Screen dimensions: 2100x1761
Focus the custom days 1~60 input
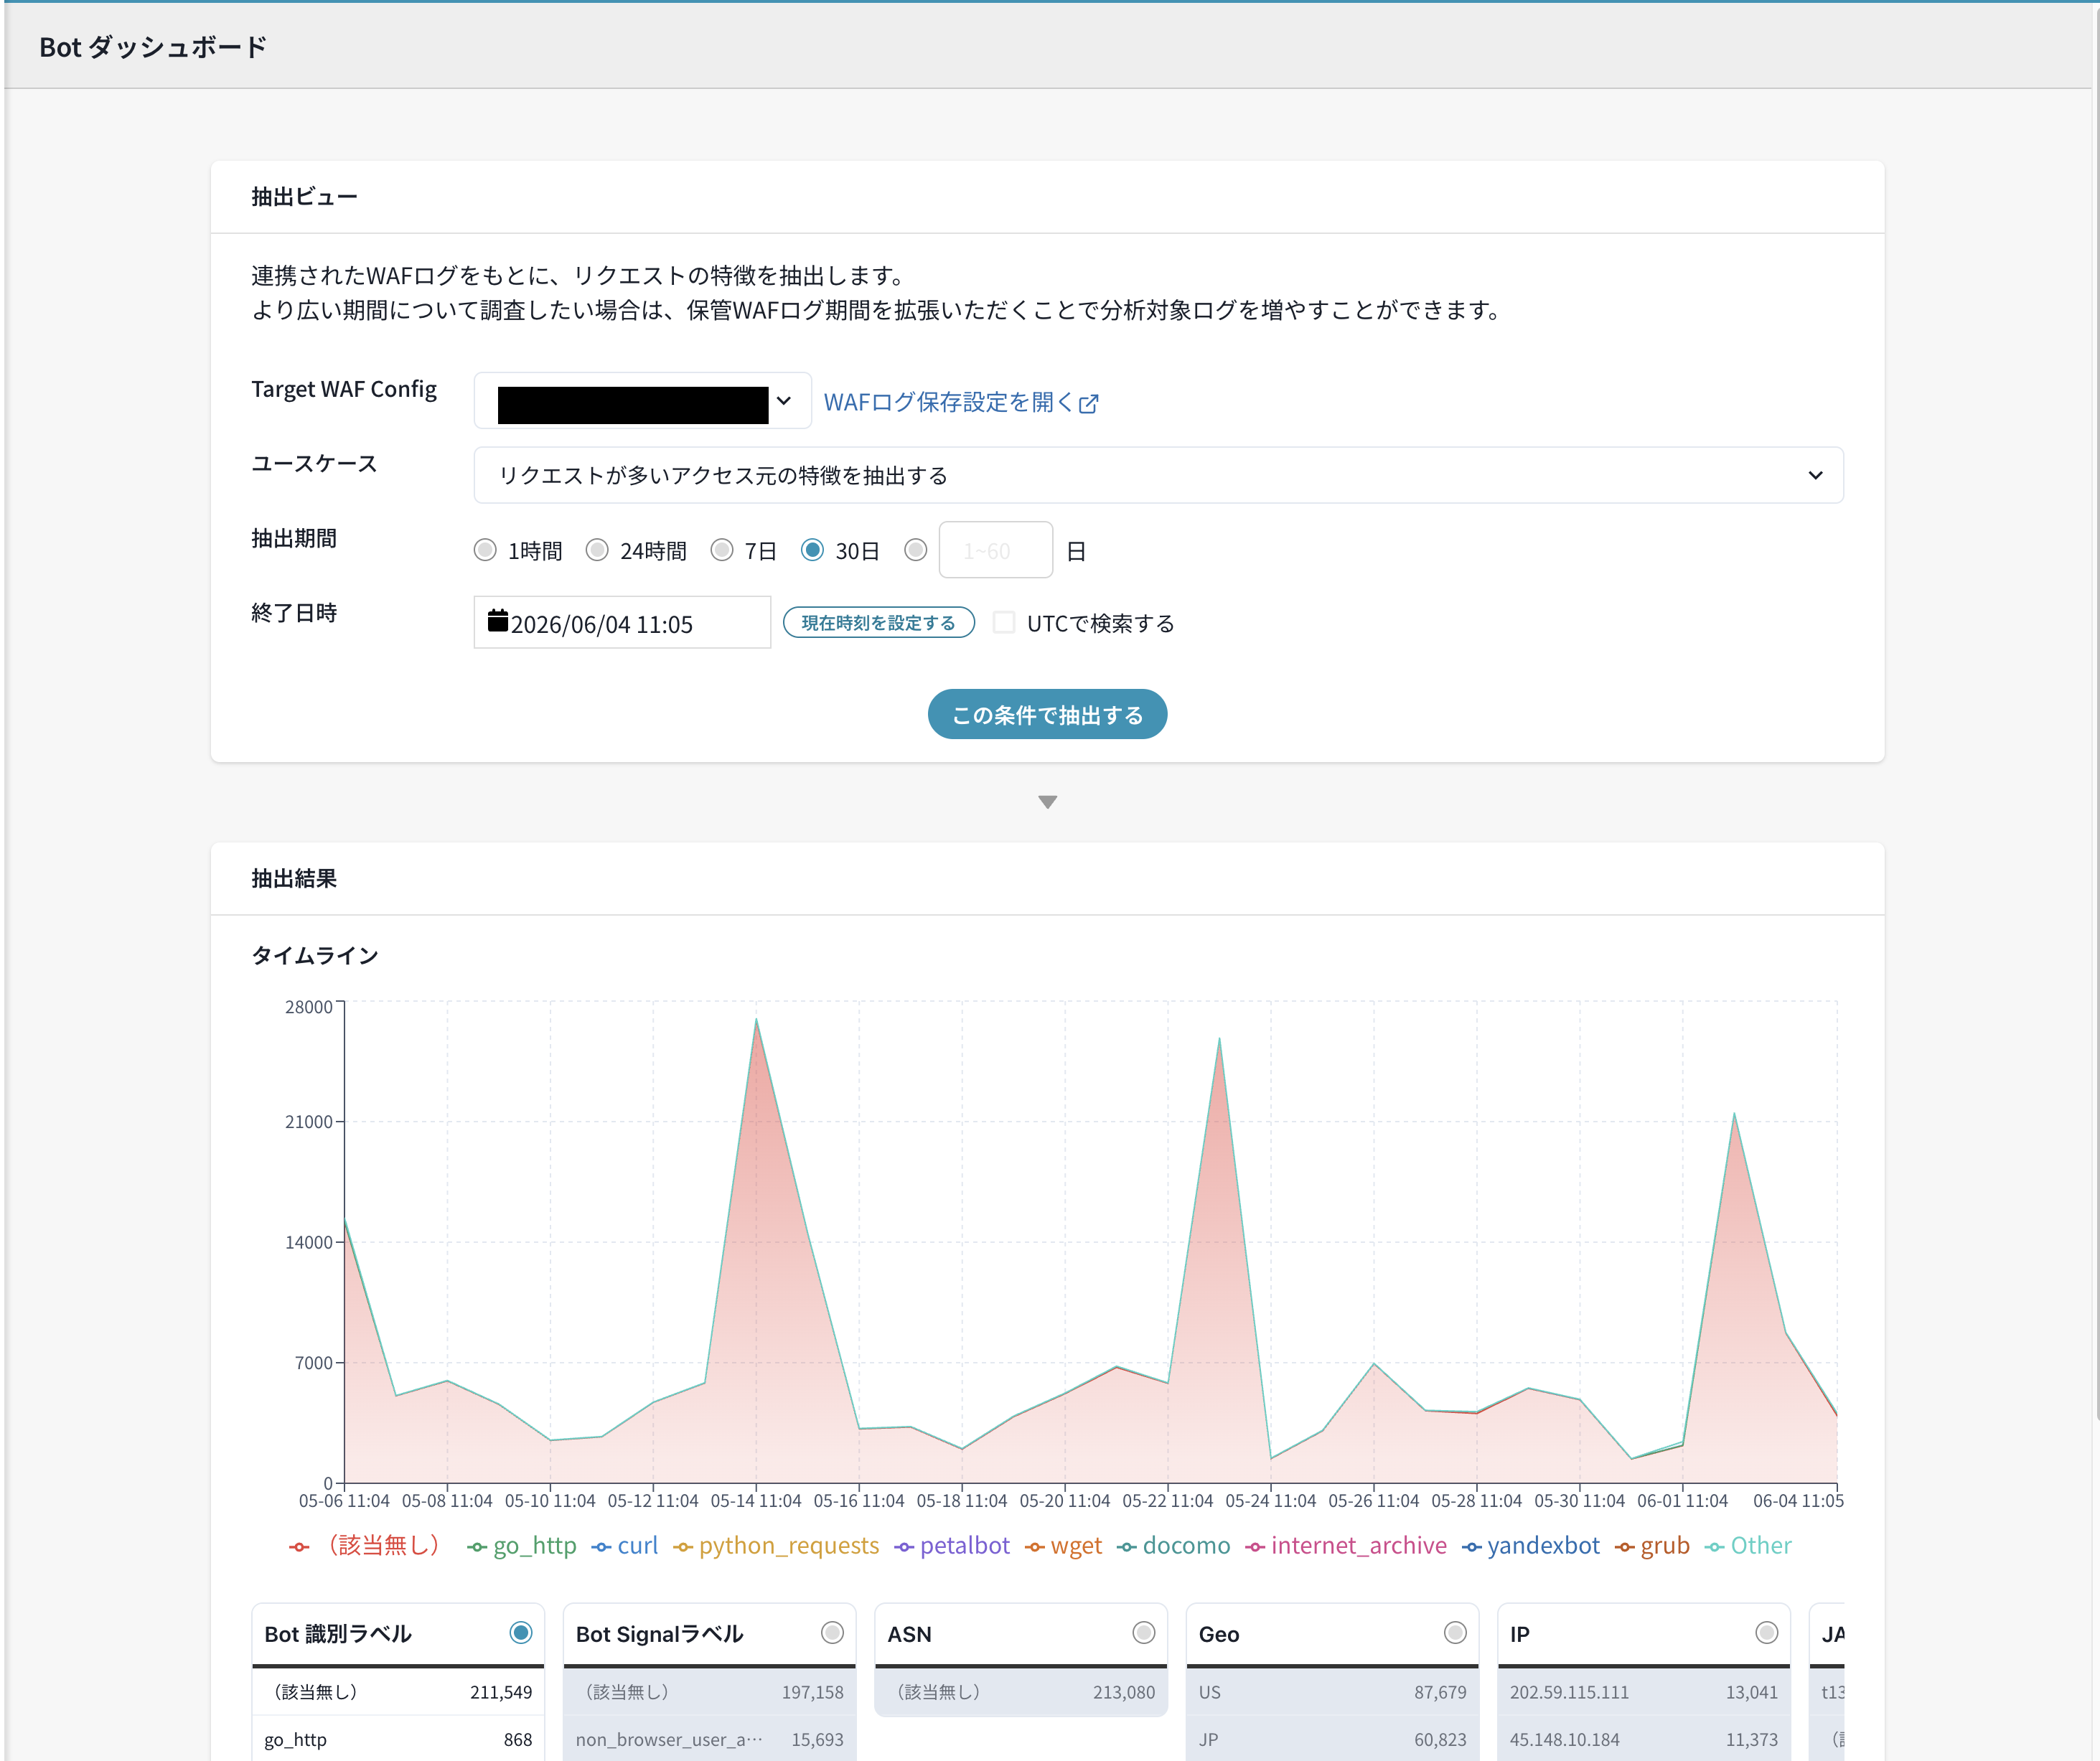pyautogui.click(x=996, y=550)
